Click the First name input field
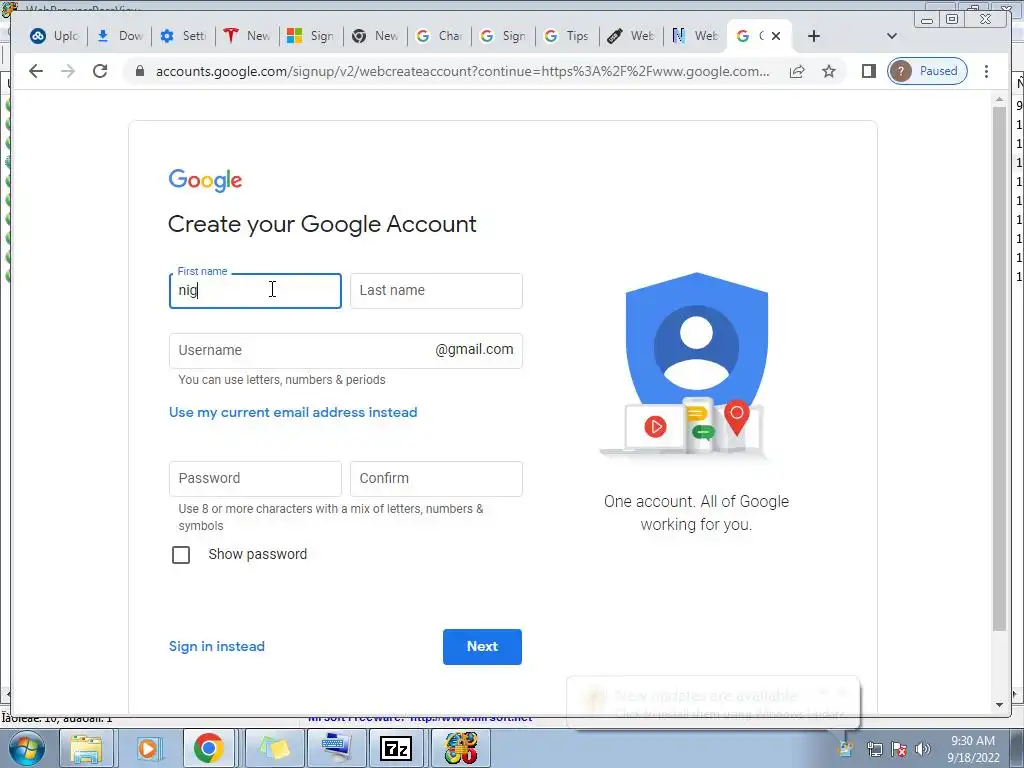 (255, 291)
